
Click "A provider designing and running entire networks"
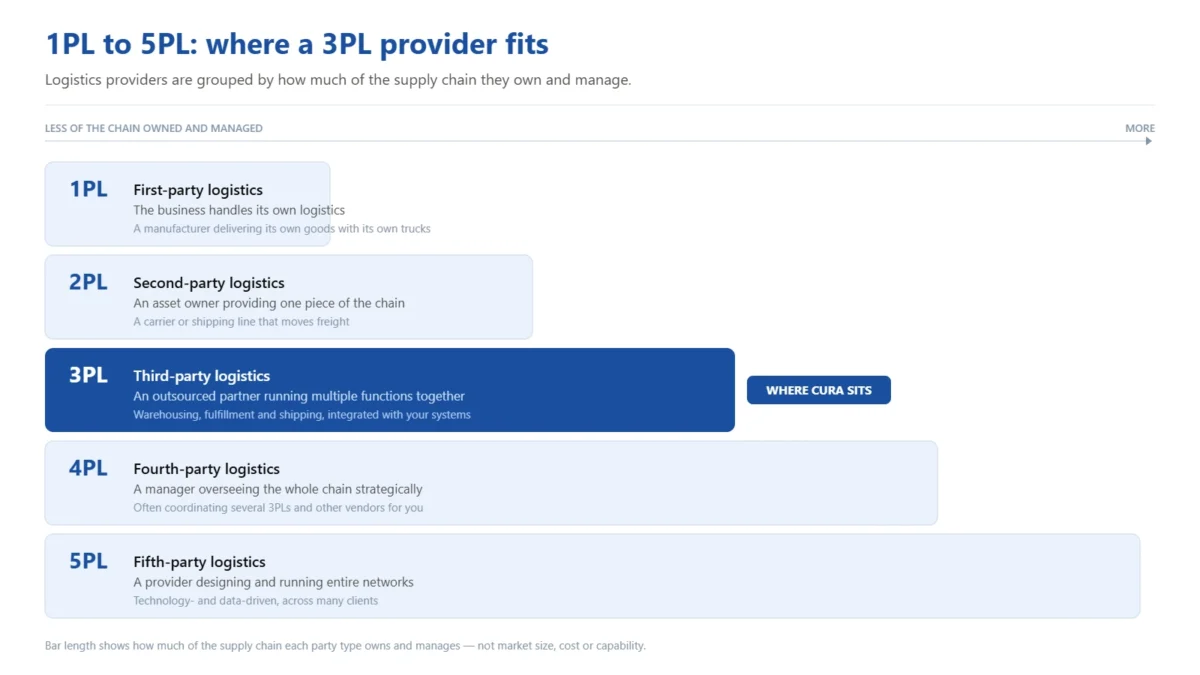point(273,582)
